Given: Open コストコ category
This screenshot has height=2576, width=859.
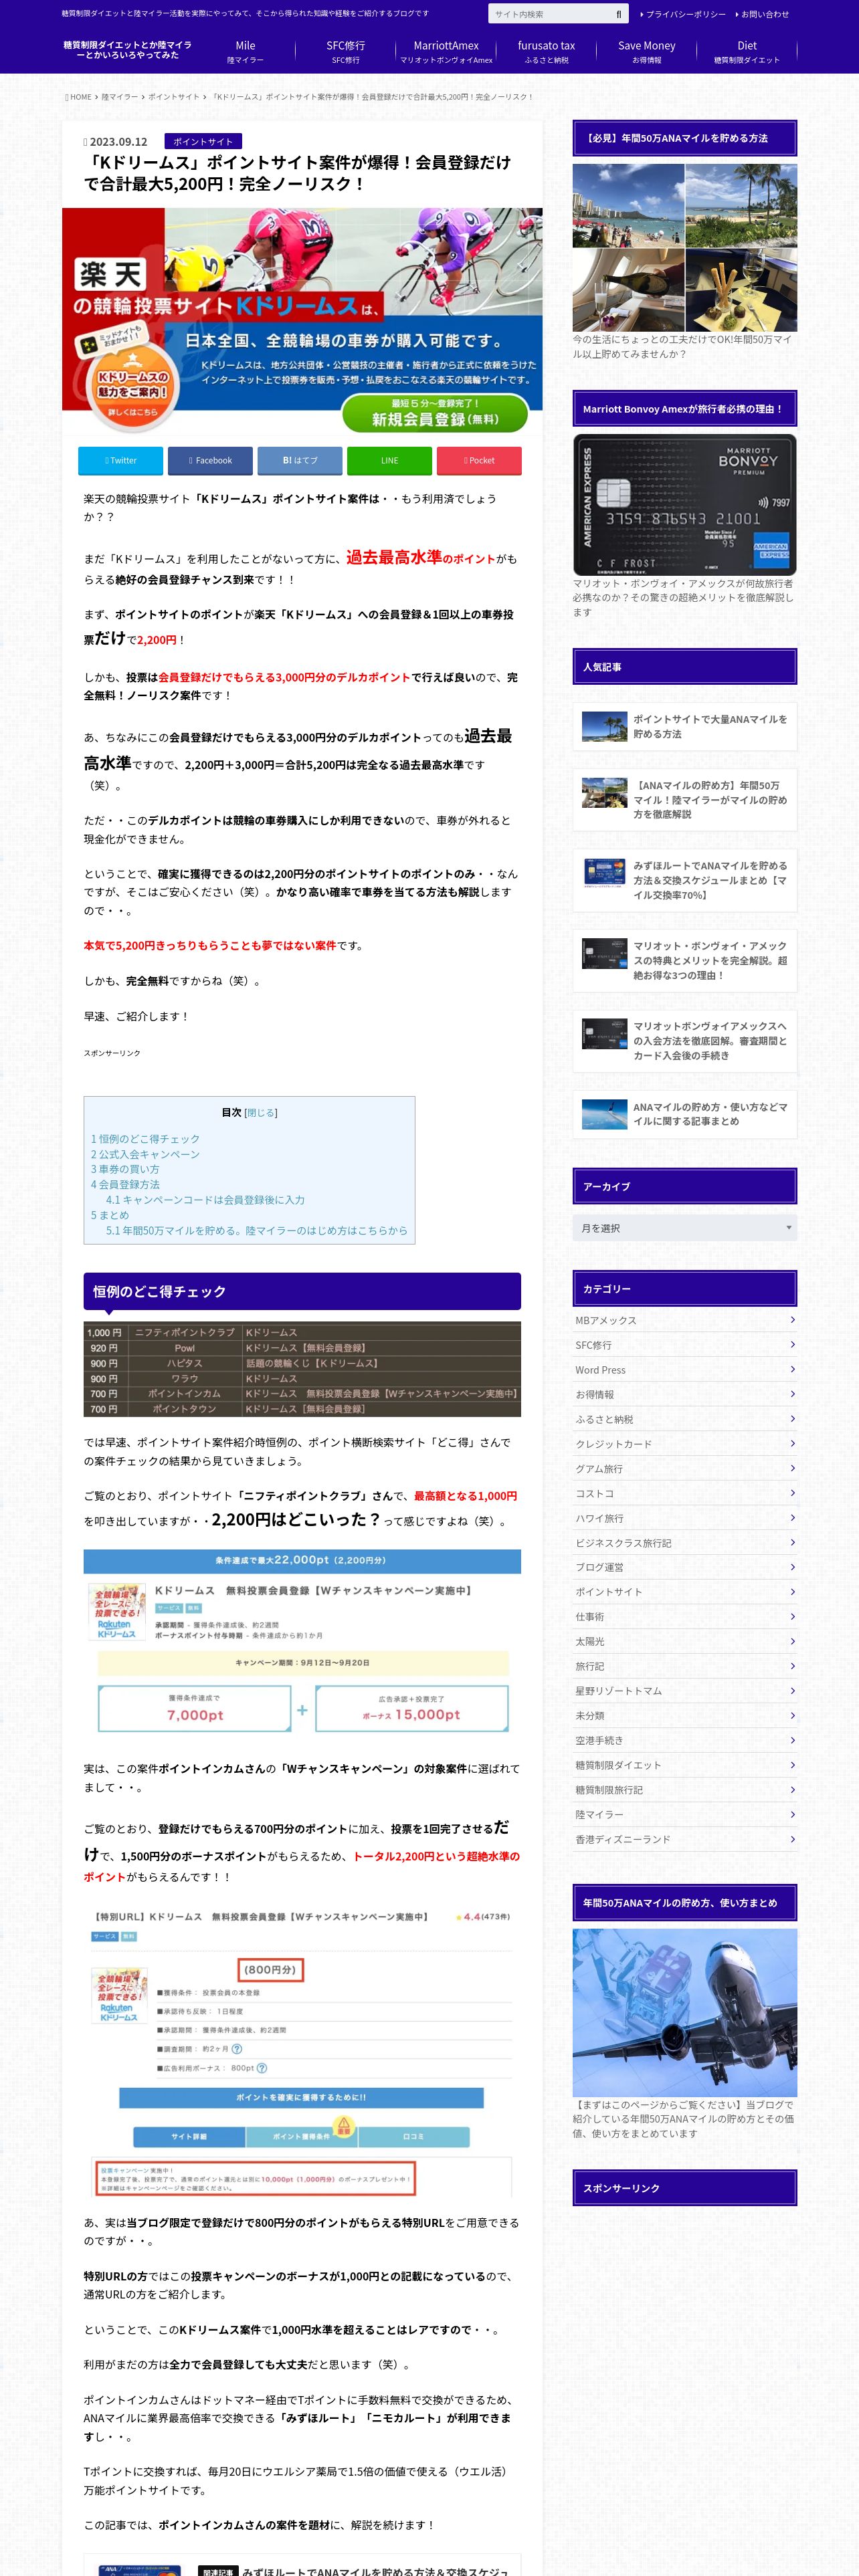Looking at the screenshot, I should (684, 1493).
